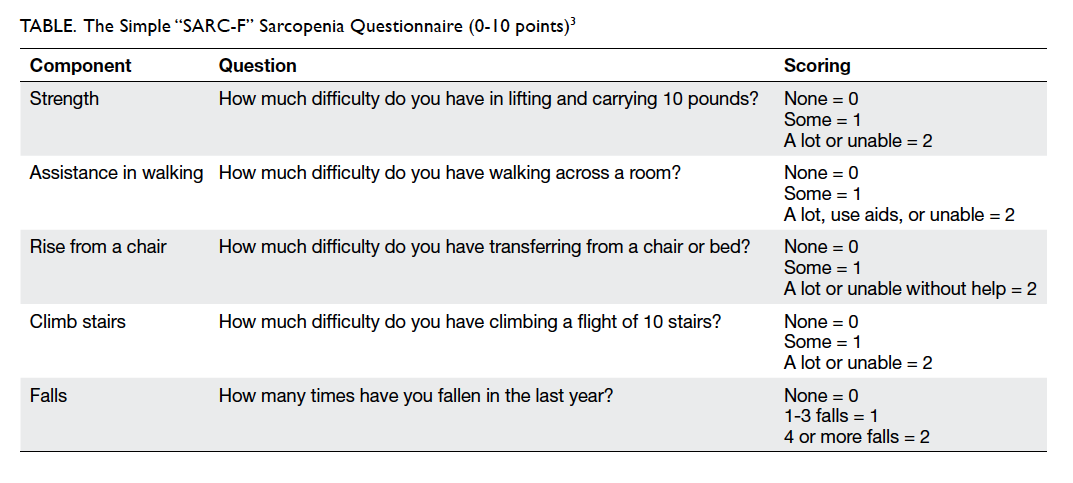The width and height of the screenshot is (1073, 483).
Task: Click the 'Assistance in walking' component
Action: point(116,173)
